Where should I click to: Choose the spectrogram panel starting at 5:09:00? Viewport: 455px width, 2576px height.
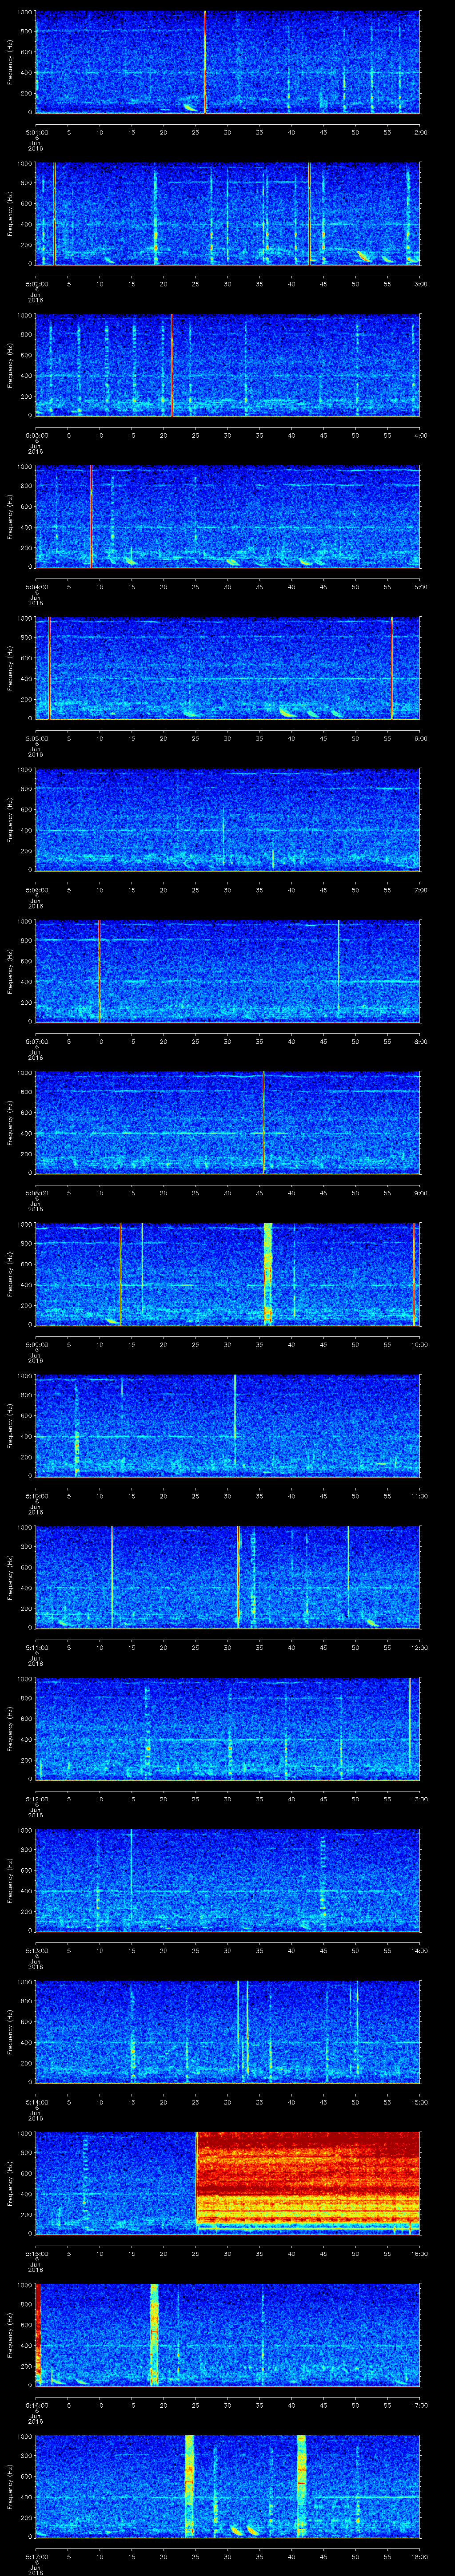point(227,1274)
